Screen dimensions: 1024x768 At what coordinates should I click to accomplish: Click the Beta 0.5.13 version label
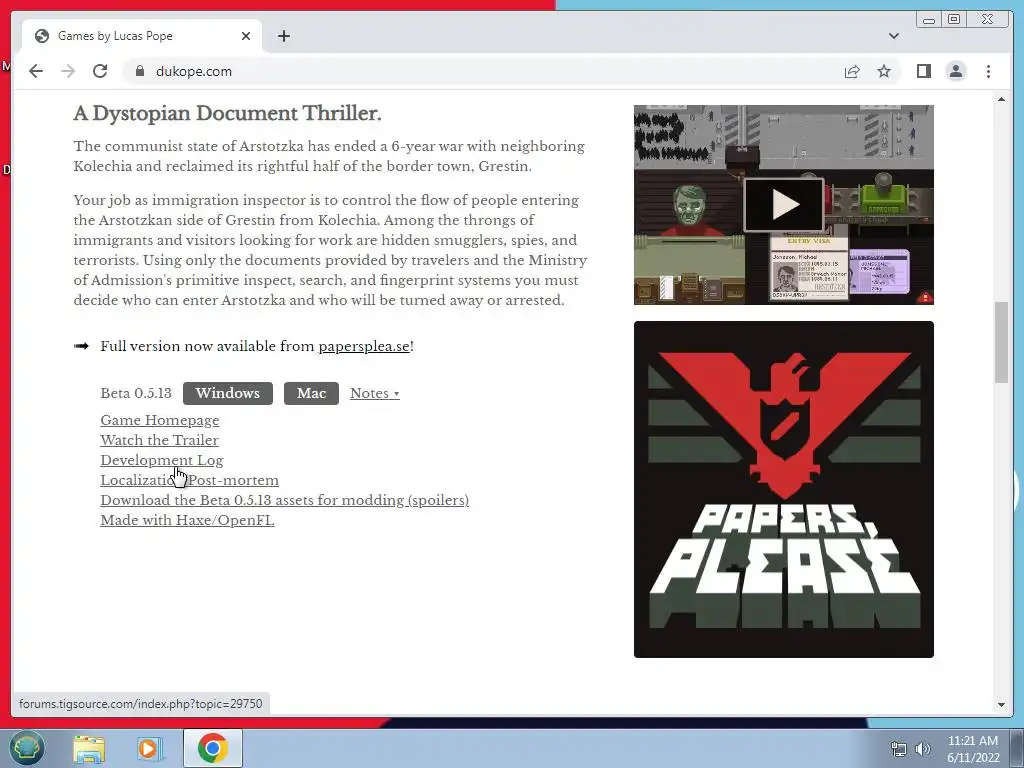tap(136, 393)
